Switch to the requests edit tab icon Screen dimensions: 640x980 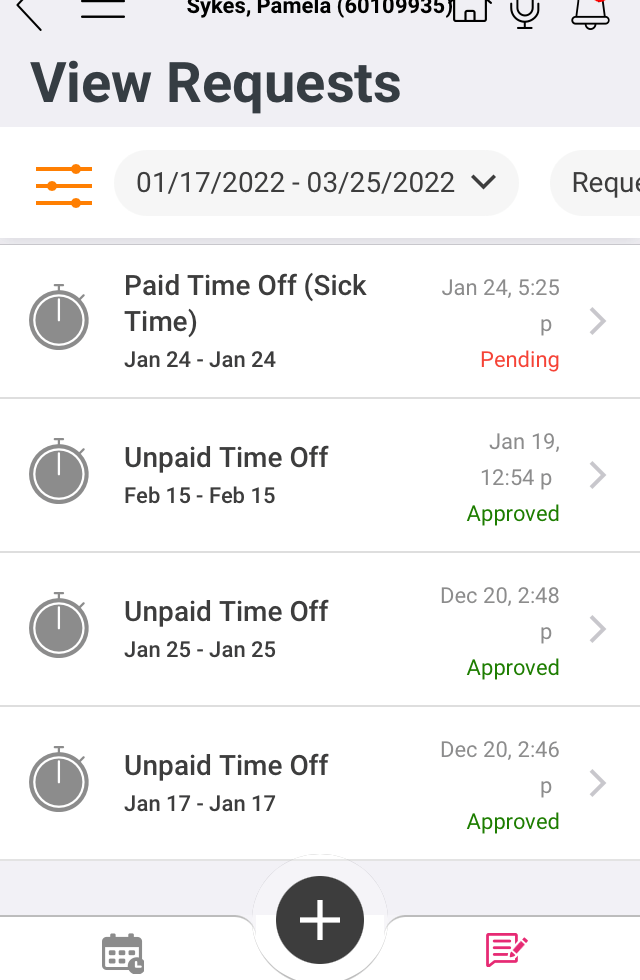(x=506, y=949)
